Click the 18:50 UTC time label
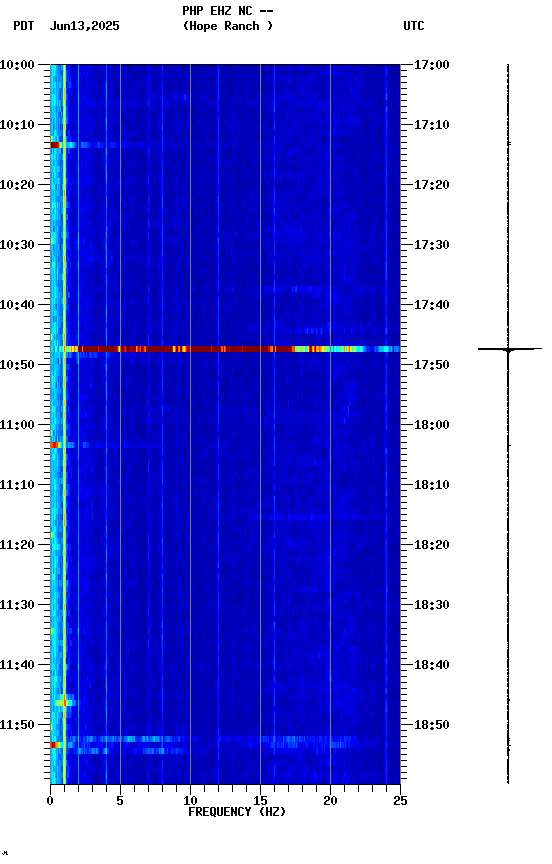Image resolution: width=552 pixels, height=864 pixels. click(x=432, y=725)
